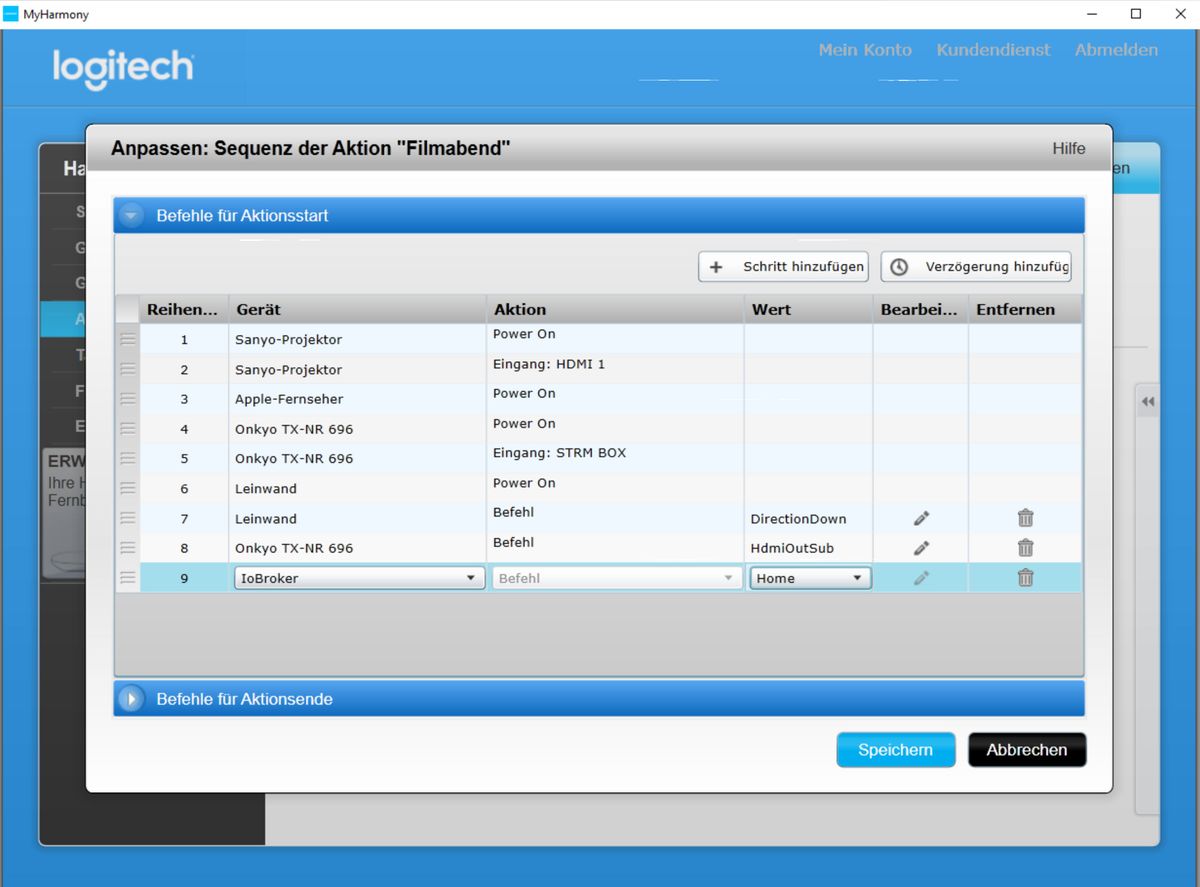Click the MyHarmony app icon in title bar
This screenshot has height=887, width=1200.
point(11,14)
